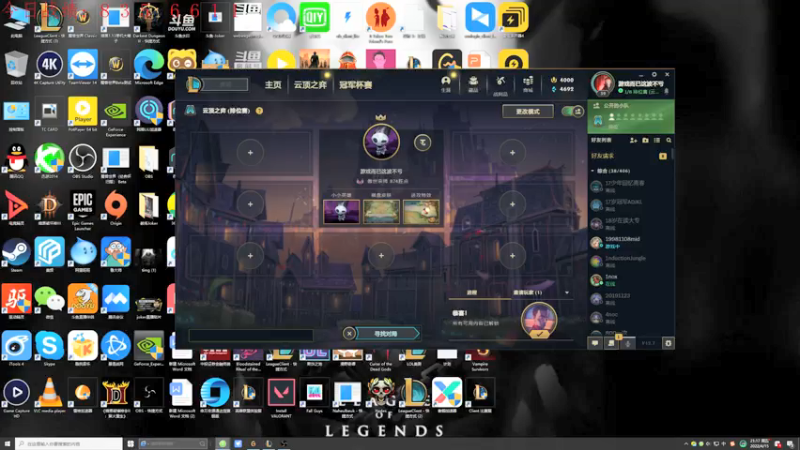This screenshot has height=450, width=800.
Task: Select the Little Legend thumbnail in loadout
Action: click(x=341, y=211)
